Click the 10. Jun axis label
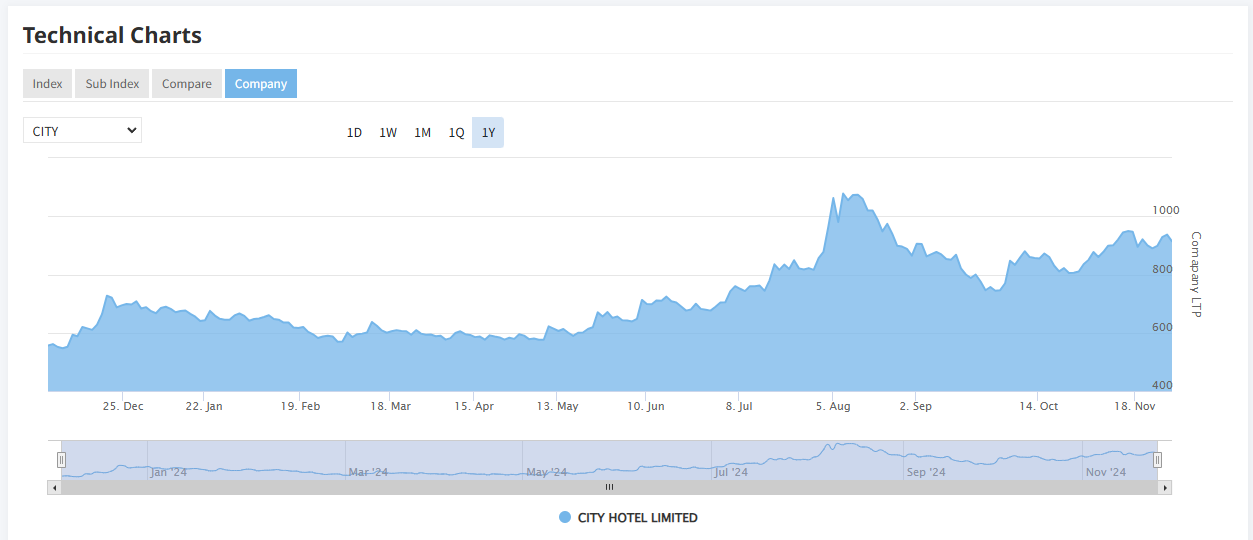The height and width of the screenshot is (540, 1253). (646, 407)
